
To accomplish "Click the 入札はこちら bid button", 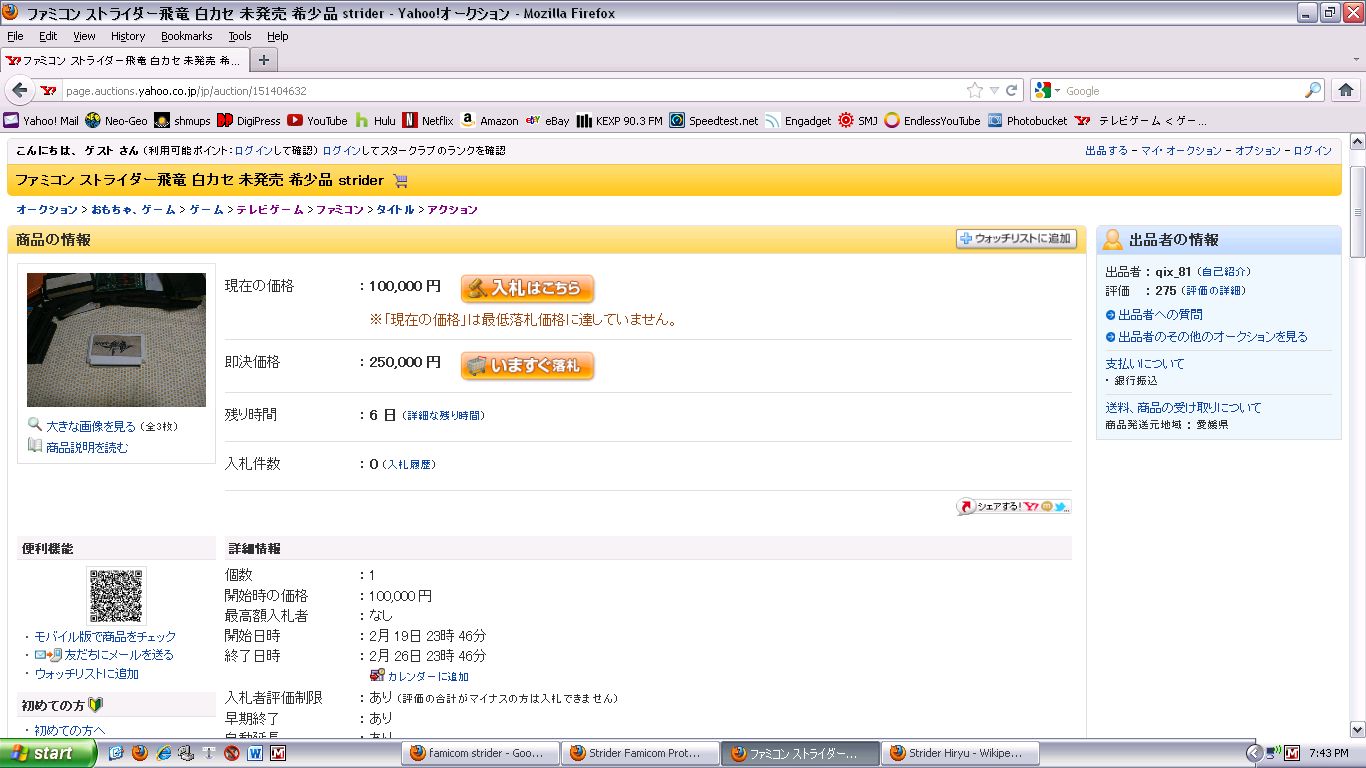I will pos(527,288).
